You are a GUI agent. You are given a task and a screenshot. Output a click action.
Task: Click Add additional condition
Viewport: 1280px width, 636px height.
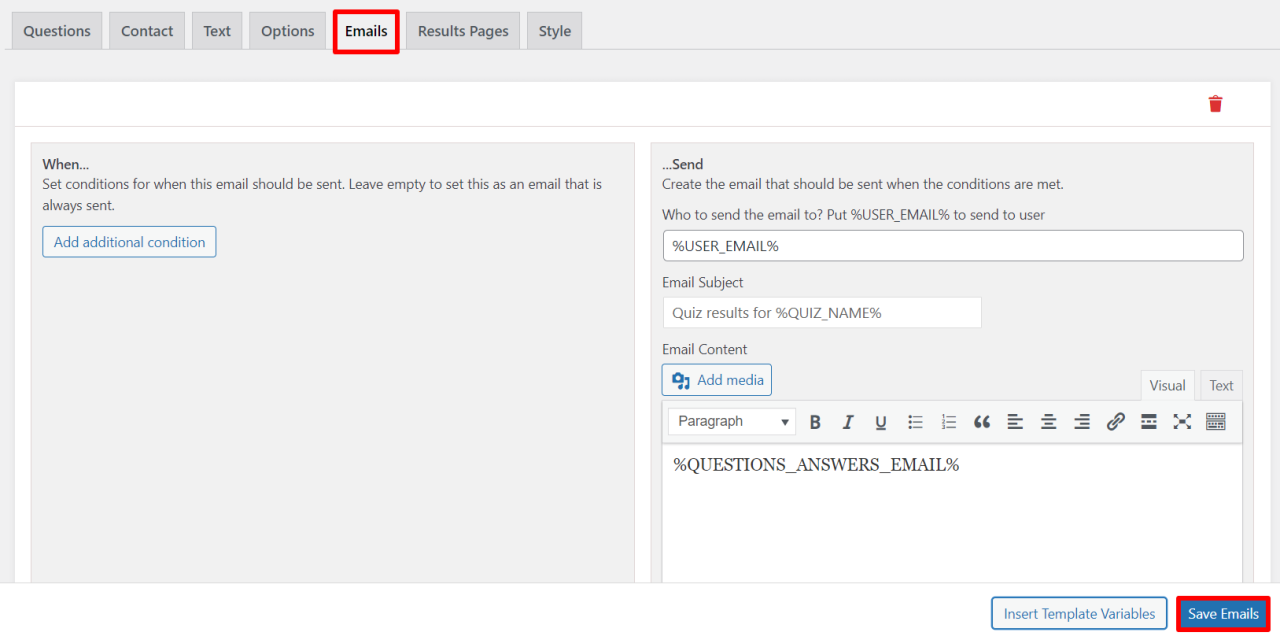[129, 242]
